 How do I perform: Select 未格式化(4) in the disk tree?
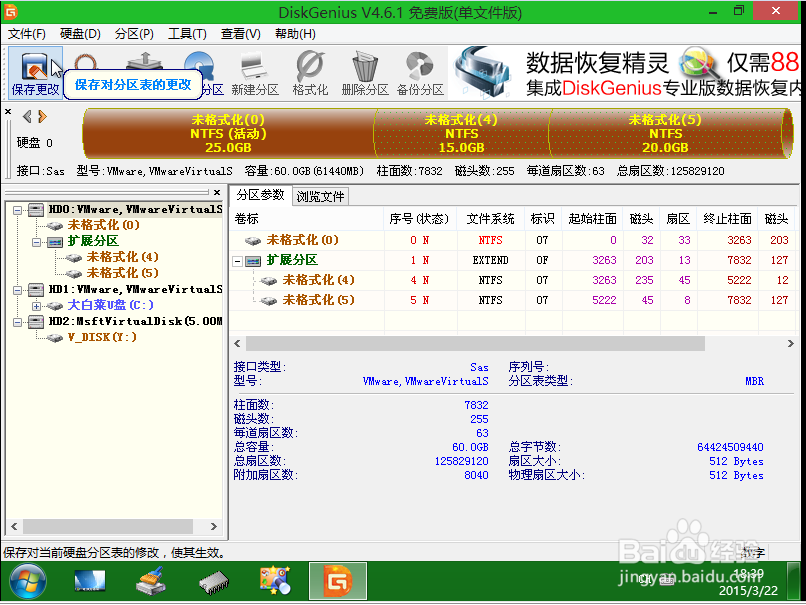point(122,257)
